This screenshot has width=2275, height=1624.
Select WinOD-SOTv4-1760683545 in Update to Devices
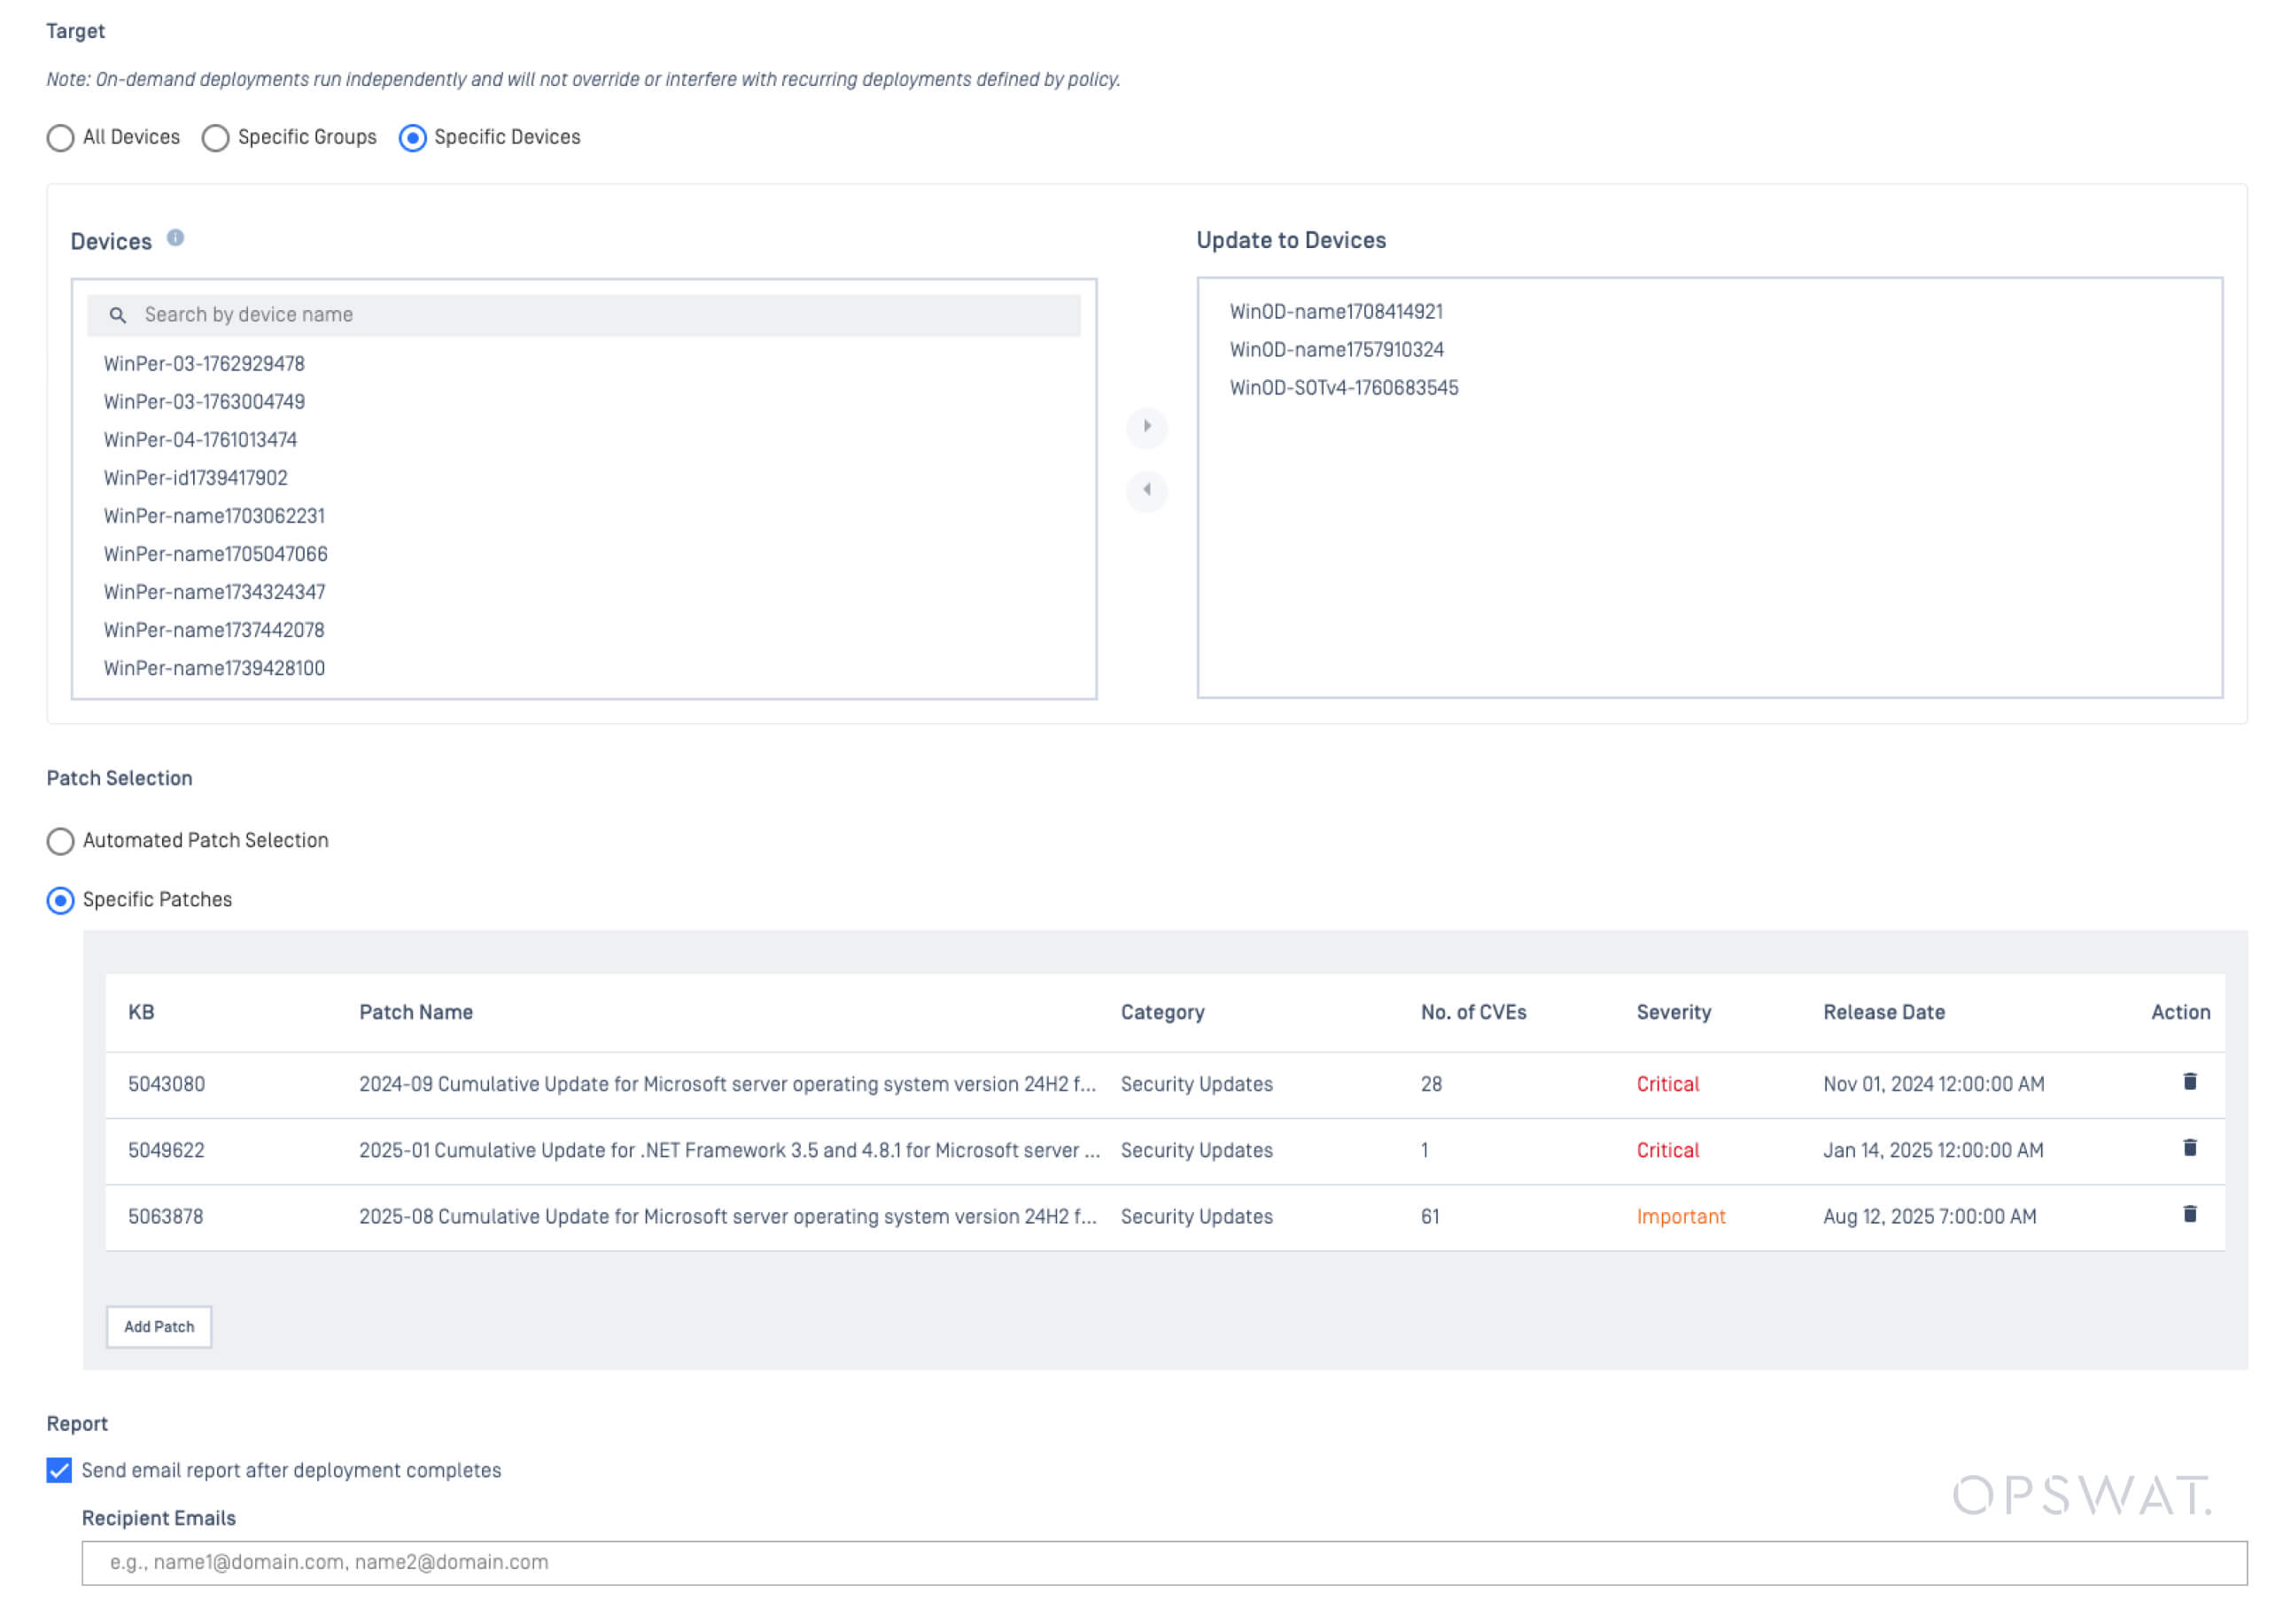[1343, 388]
